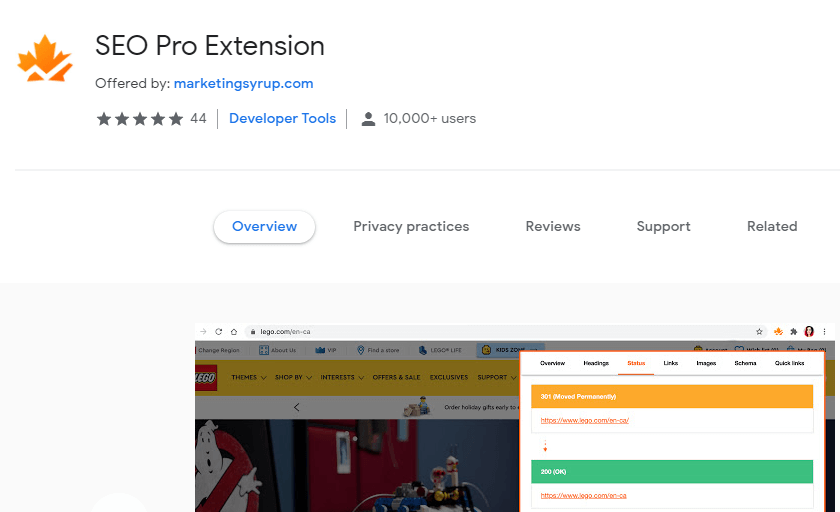The image size is (840, 512).
Task: Open the Developer Tools category link
Action: tap(282, 118)
